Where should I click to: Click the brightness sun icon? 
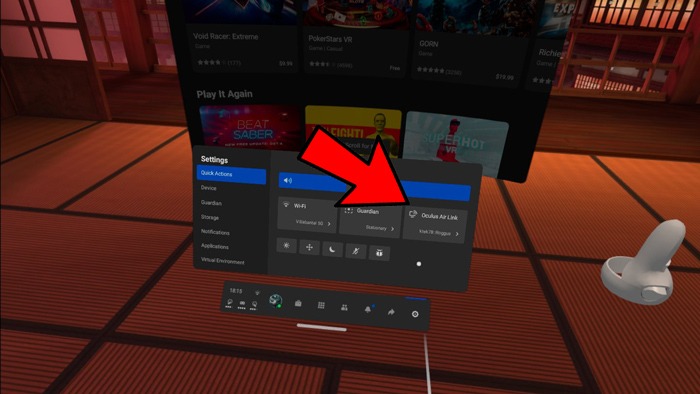click(x=287, y=245)
